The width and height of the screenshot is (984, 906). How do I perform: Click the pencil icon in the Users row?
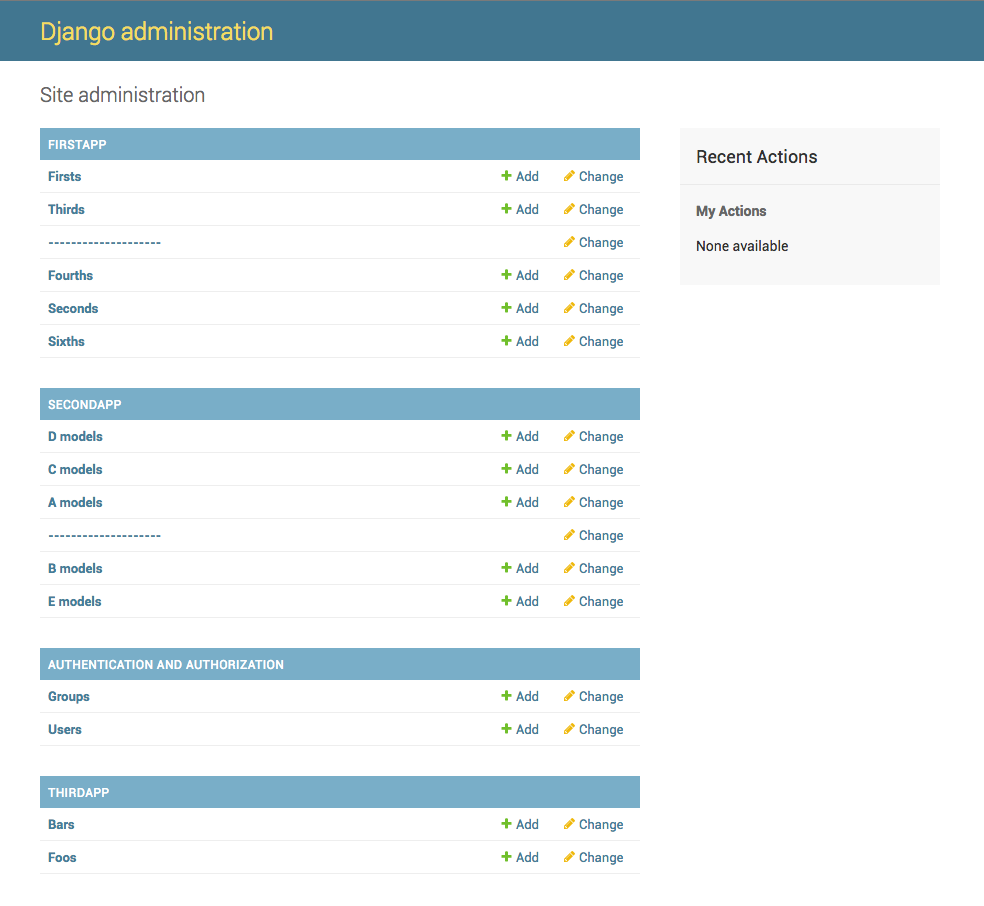tap(569, 728)
